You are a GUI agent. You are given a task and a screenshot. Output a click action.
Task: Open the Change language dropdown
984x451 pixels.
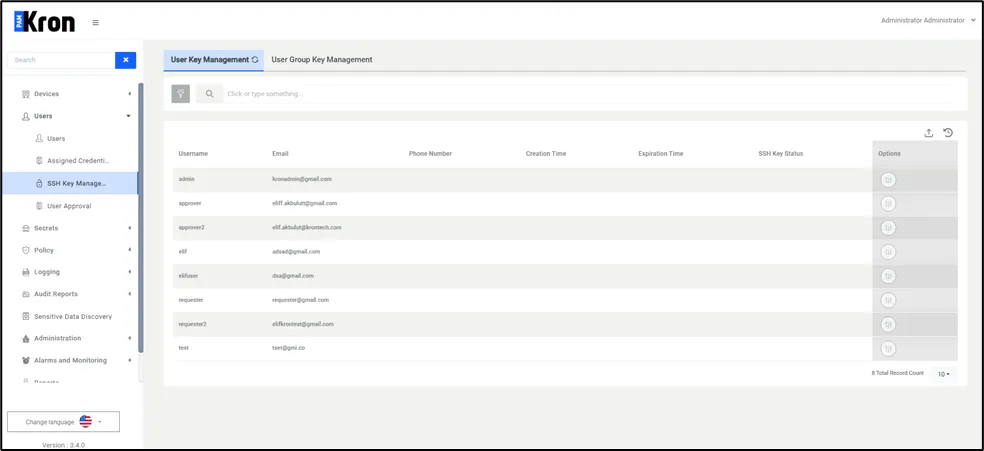pyautogui.click(x=63, y=422)
